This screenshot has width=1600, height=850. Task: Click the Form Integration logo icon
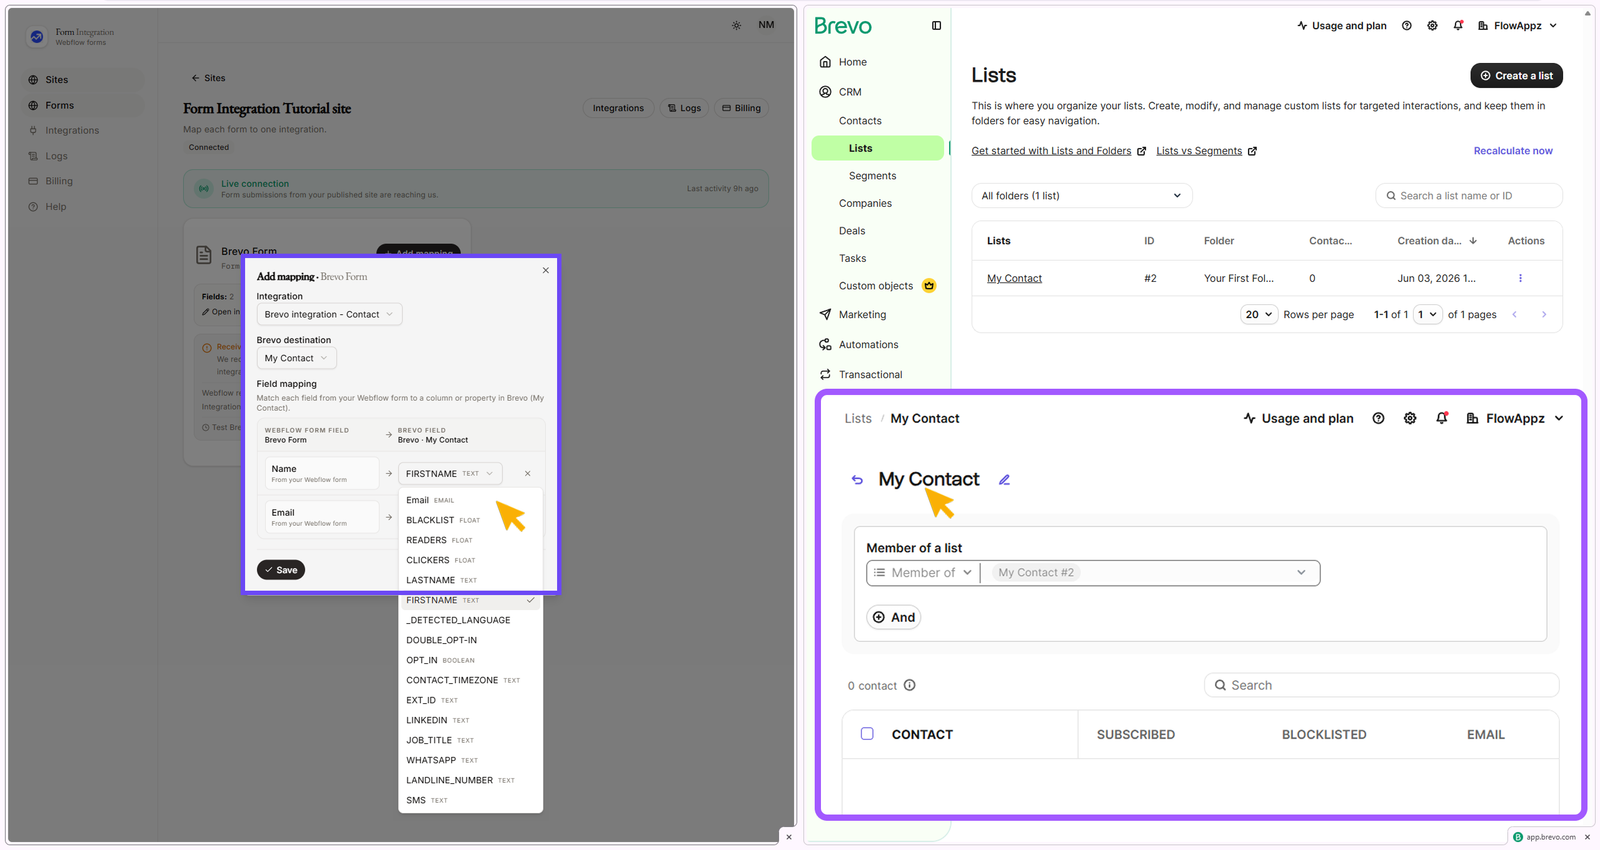pyautogui.click(x=37, y=37)
